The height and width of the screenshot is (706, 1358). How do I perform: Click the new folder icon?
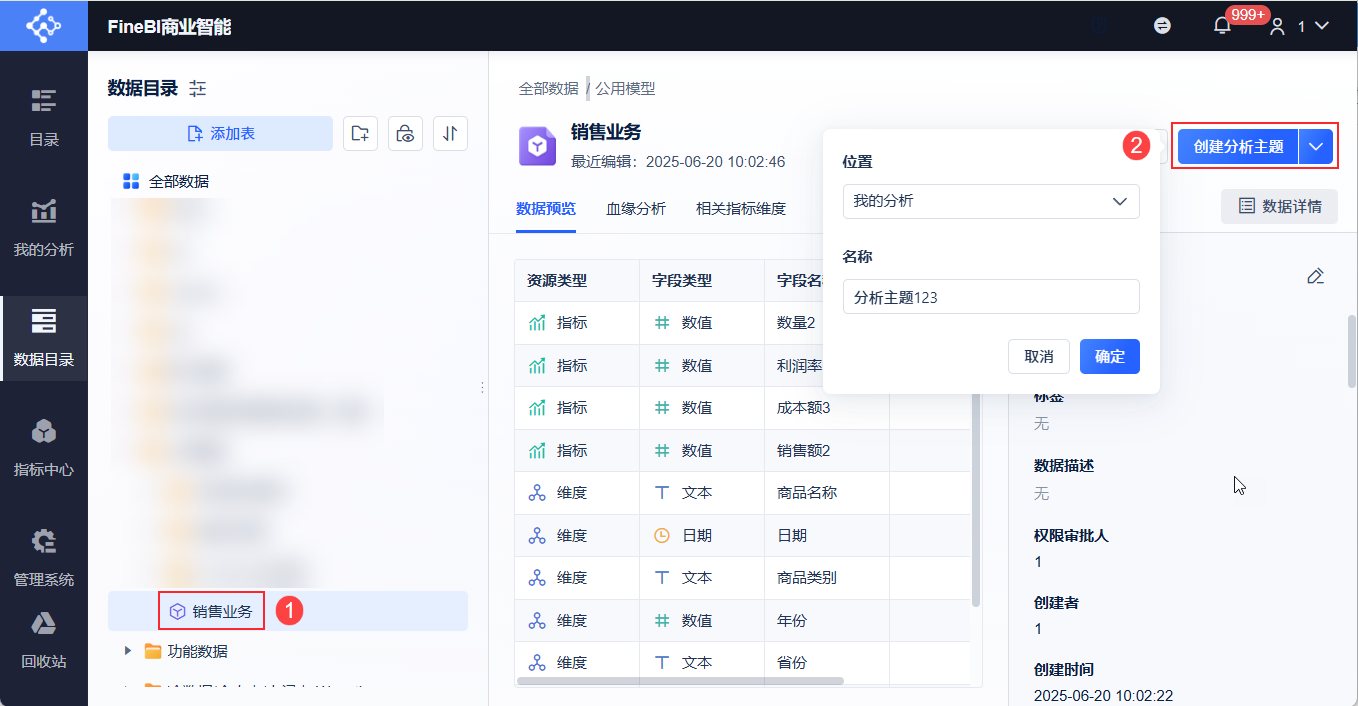point(360,133)
